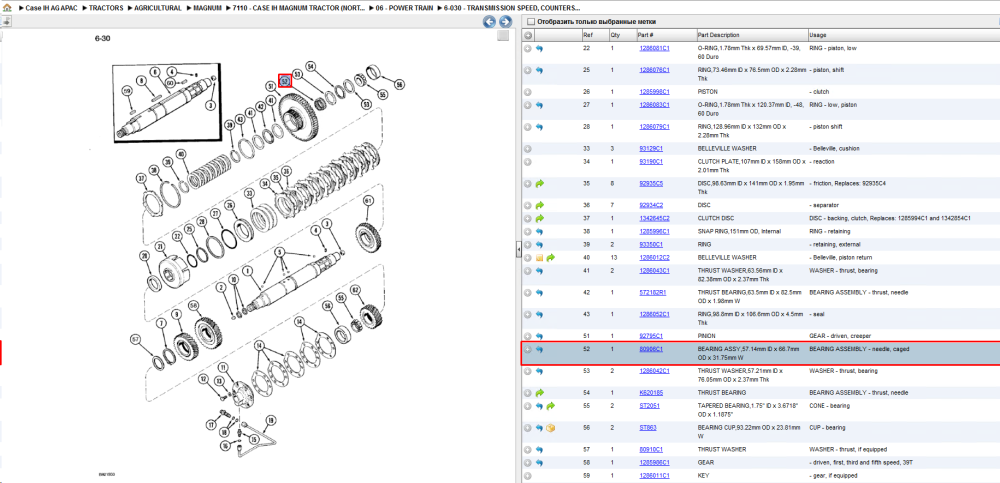Add ref 22 O-RING with plus icon
Image resolution: width=1000 pixels, height=483 pixels.
528,48
